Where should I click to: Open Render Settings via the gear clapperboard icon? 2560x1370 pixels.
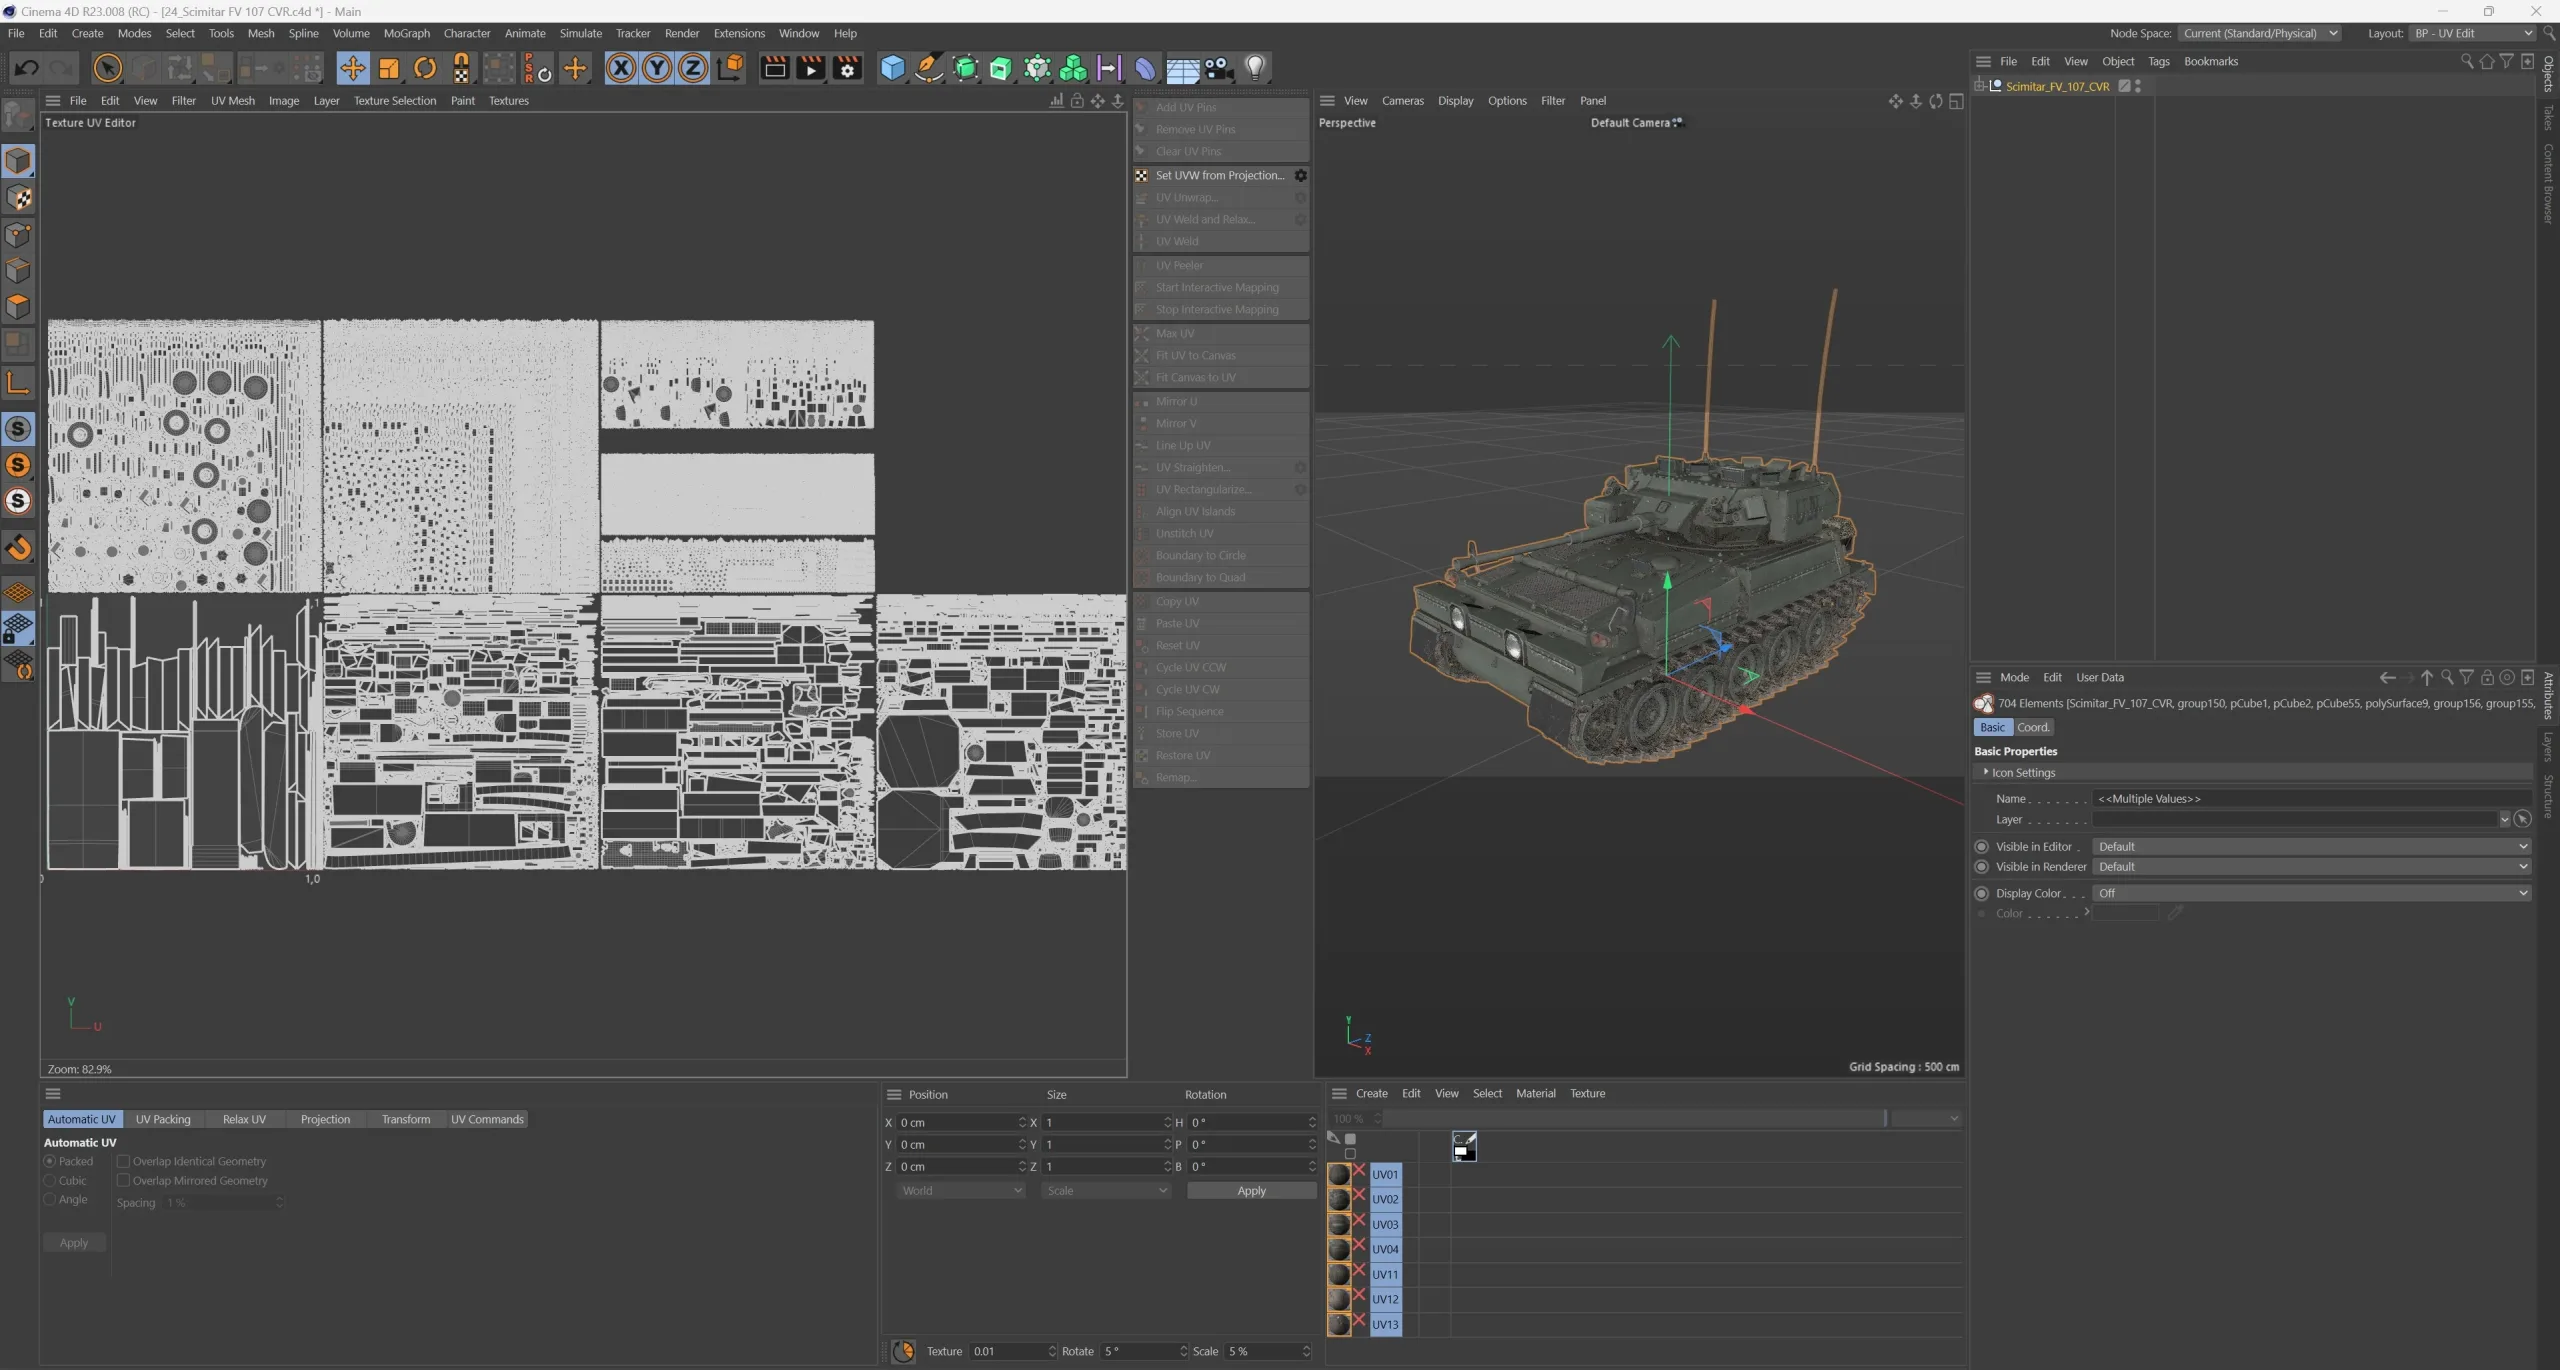(846, 67)
